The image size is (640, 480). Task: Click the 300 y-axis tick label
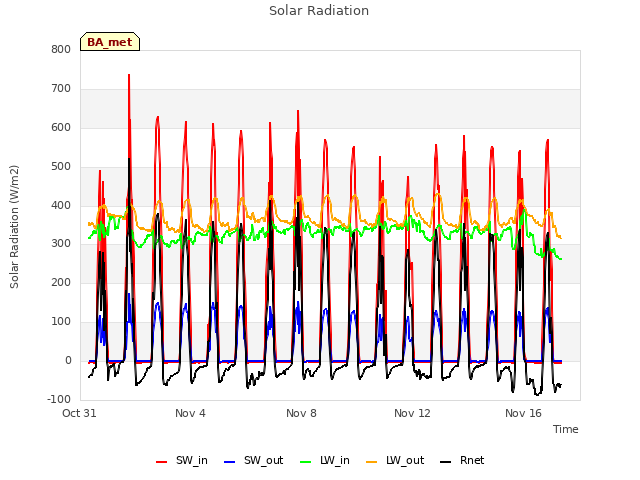pyautogui.click(x=61, y=244)
